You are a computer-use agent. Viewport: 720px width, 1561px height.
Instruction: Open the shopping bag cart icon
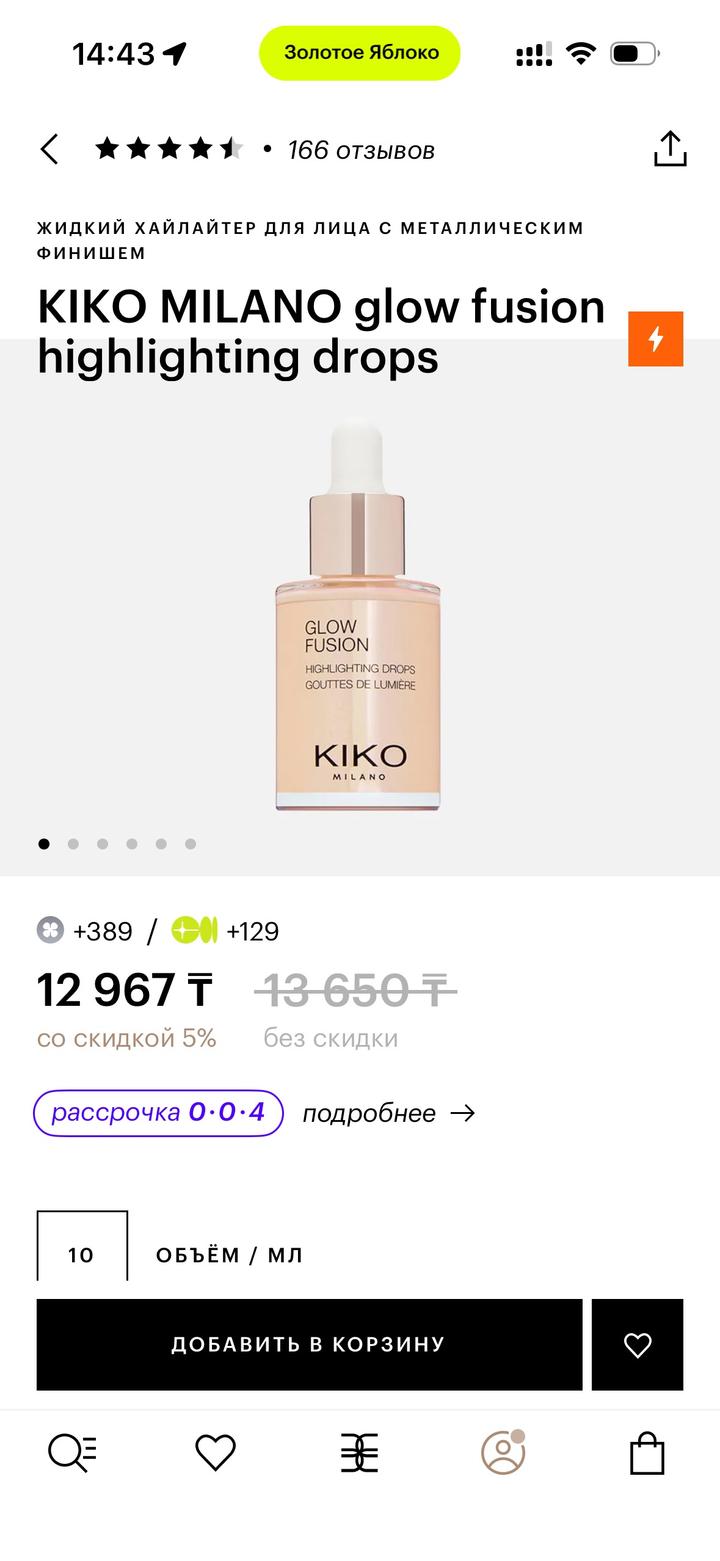[647, 1453]
